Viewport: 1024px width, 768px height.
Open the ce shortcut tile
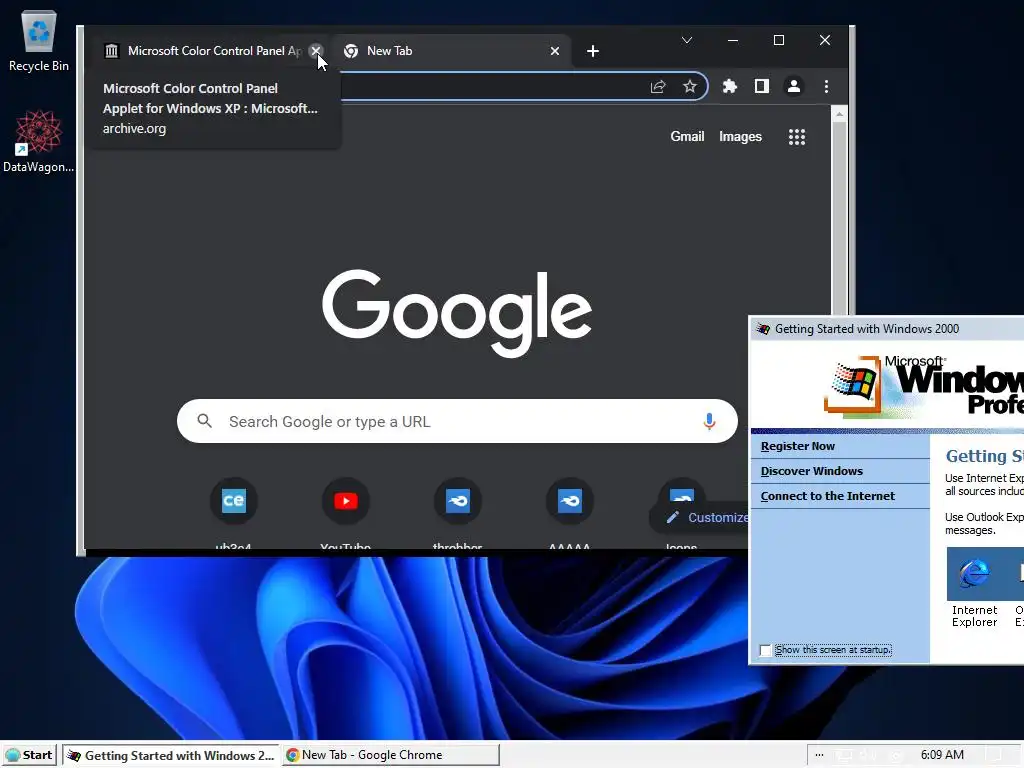[x=233, y=501]
